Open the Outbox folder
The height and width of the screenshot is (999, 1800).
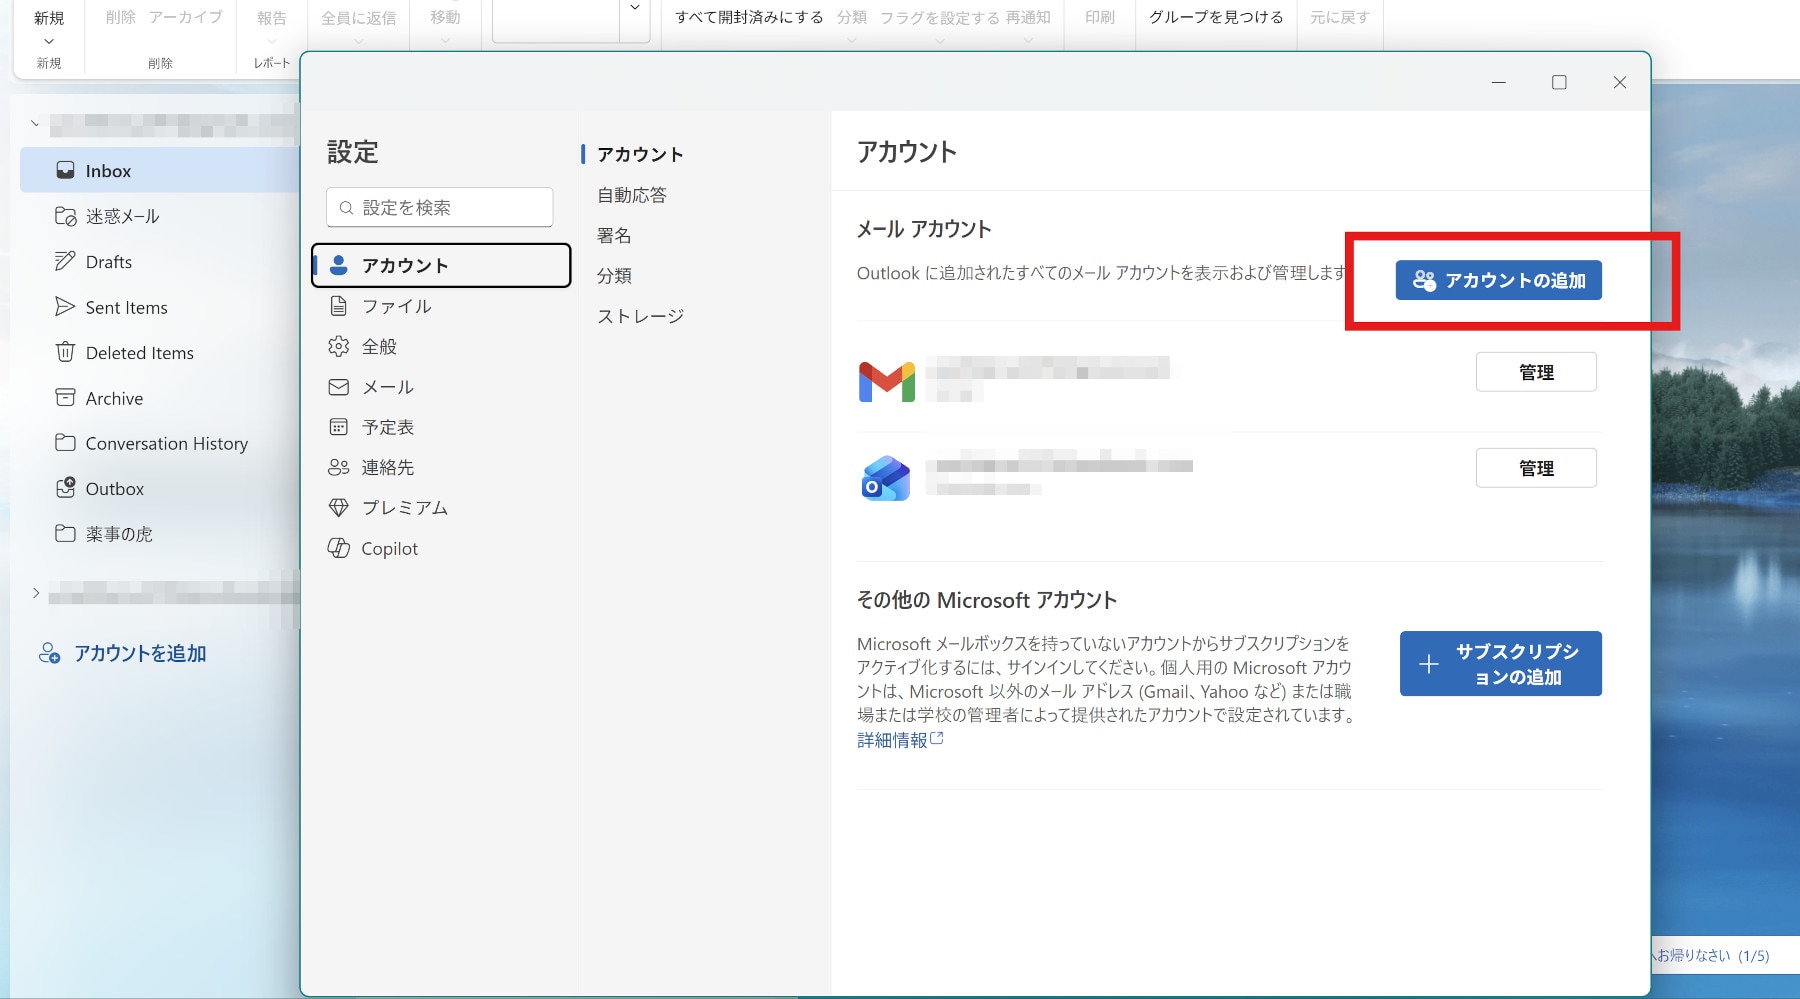coord(114,489)
